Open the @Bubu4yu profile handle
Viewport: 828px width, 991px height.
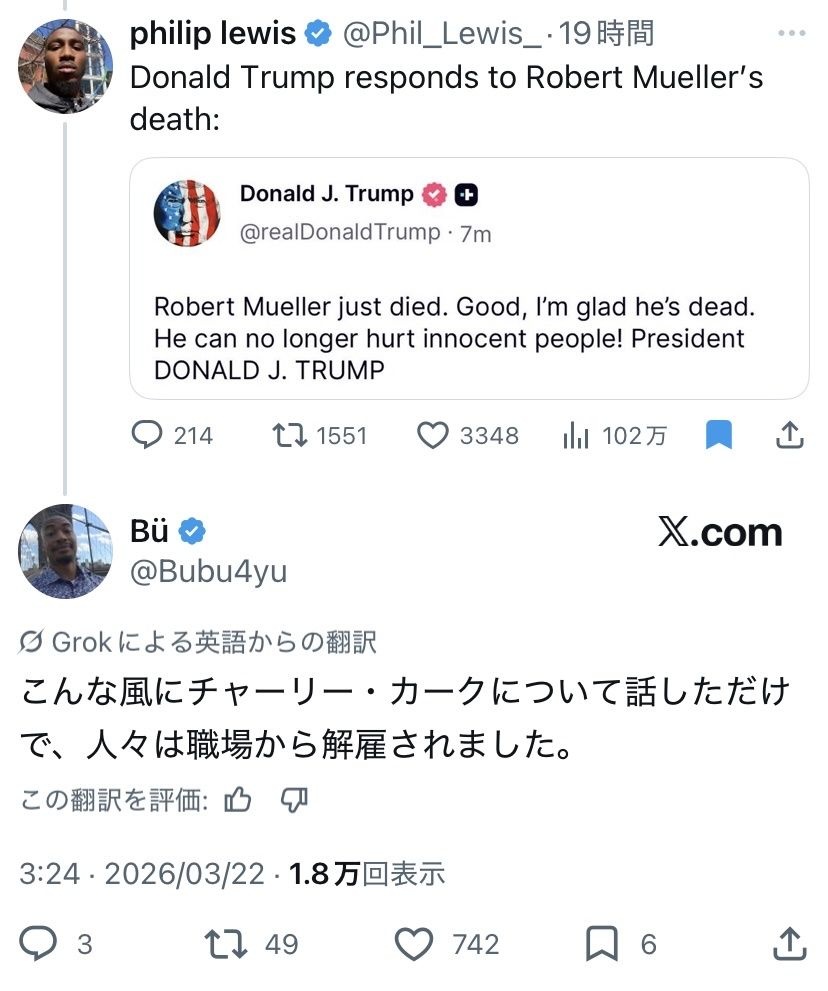[208, 571]
